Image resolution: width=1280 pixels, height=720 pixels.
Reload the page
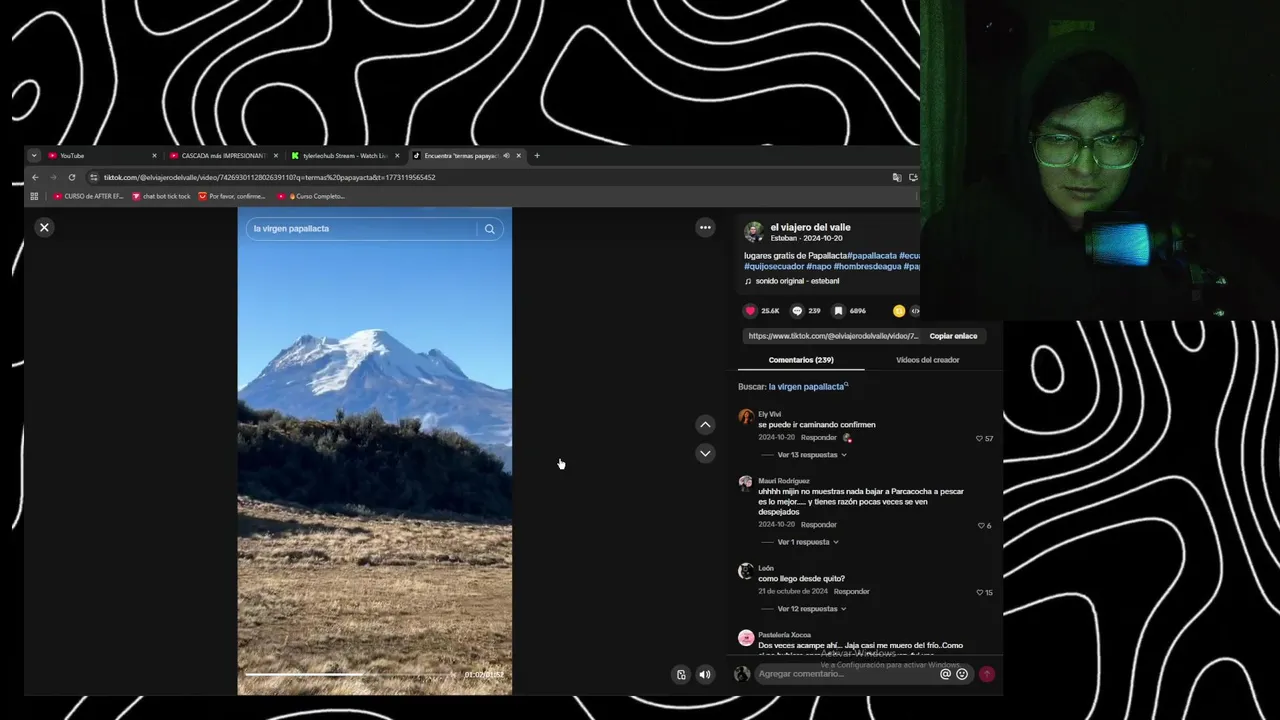[x=72, y=177]
